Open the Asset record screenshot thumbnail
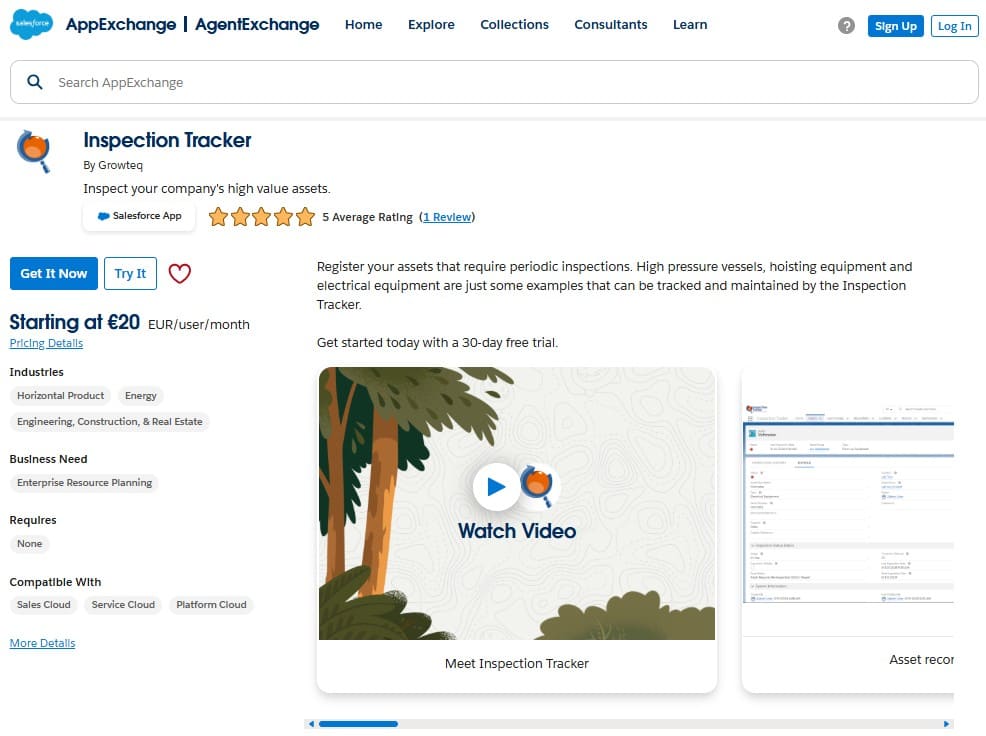The height and width of the screenshot is (736, 986). tap(848, 505)
